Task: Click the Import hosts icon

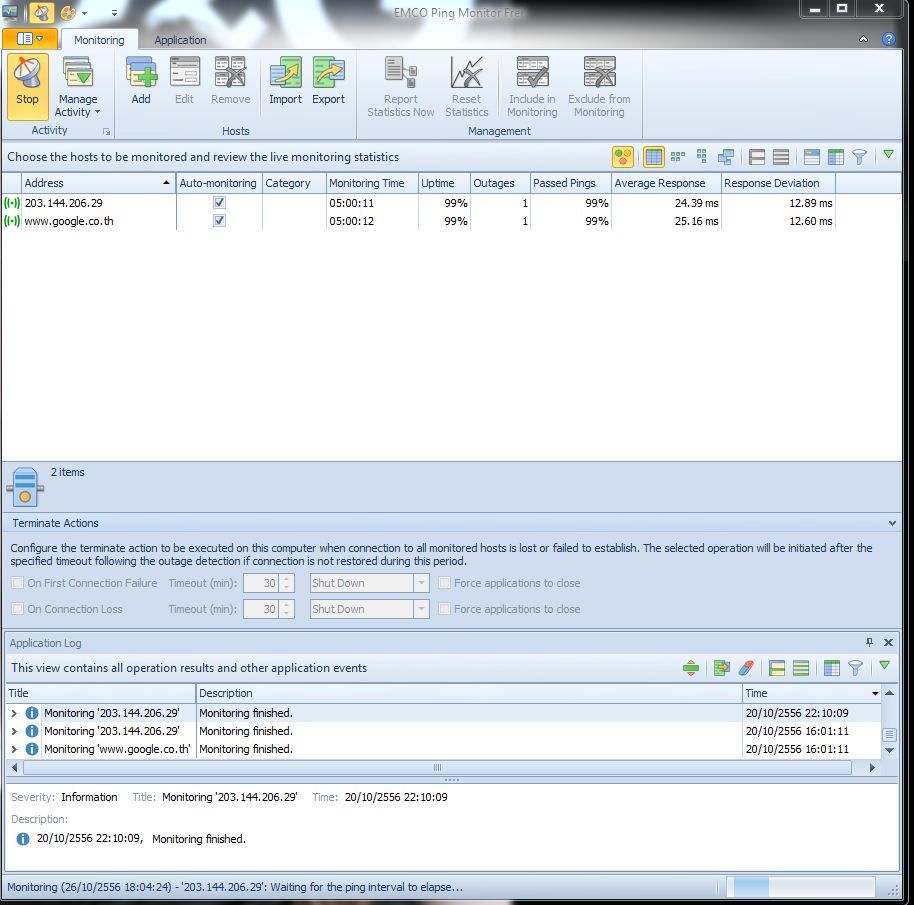Action: 285,81
